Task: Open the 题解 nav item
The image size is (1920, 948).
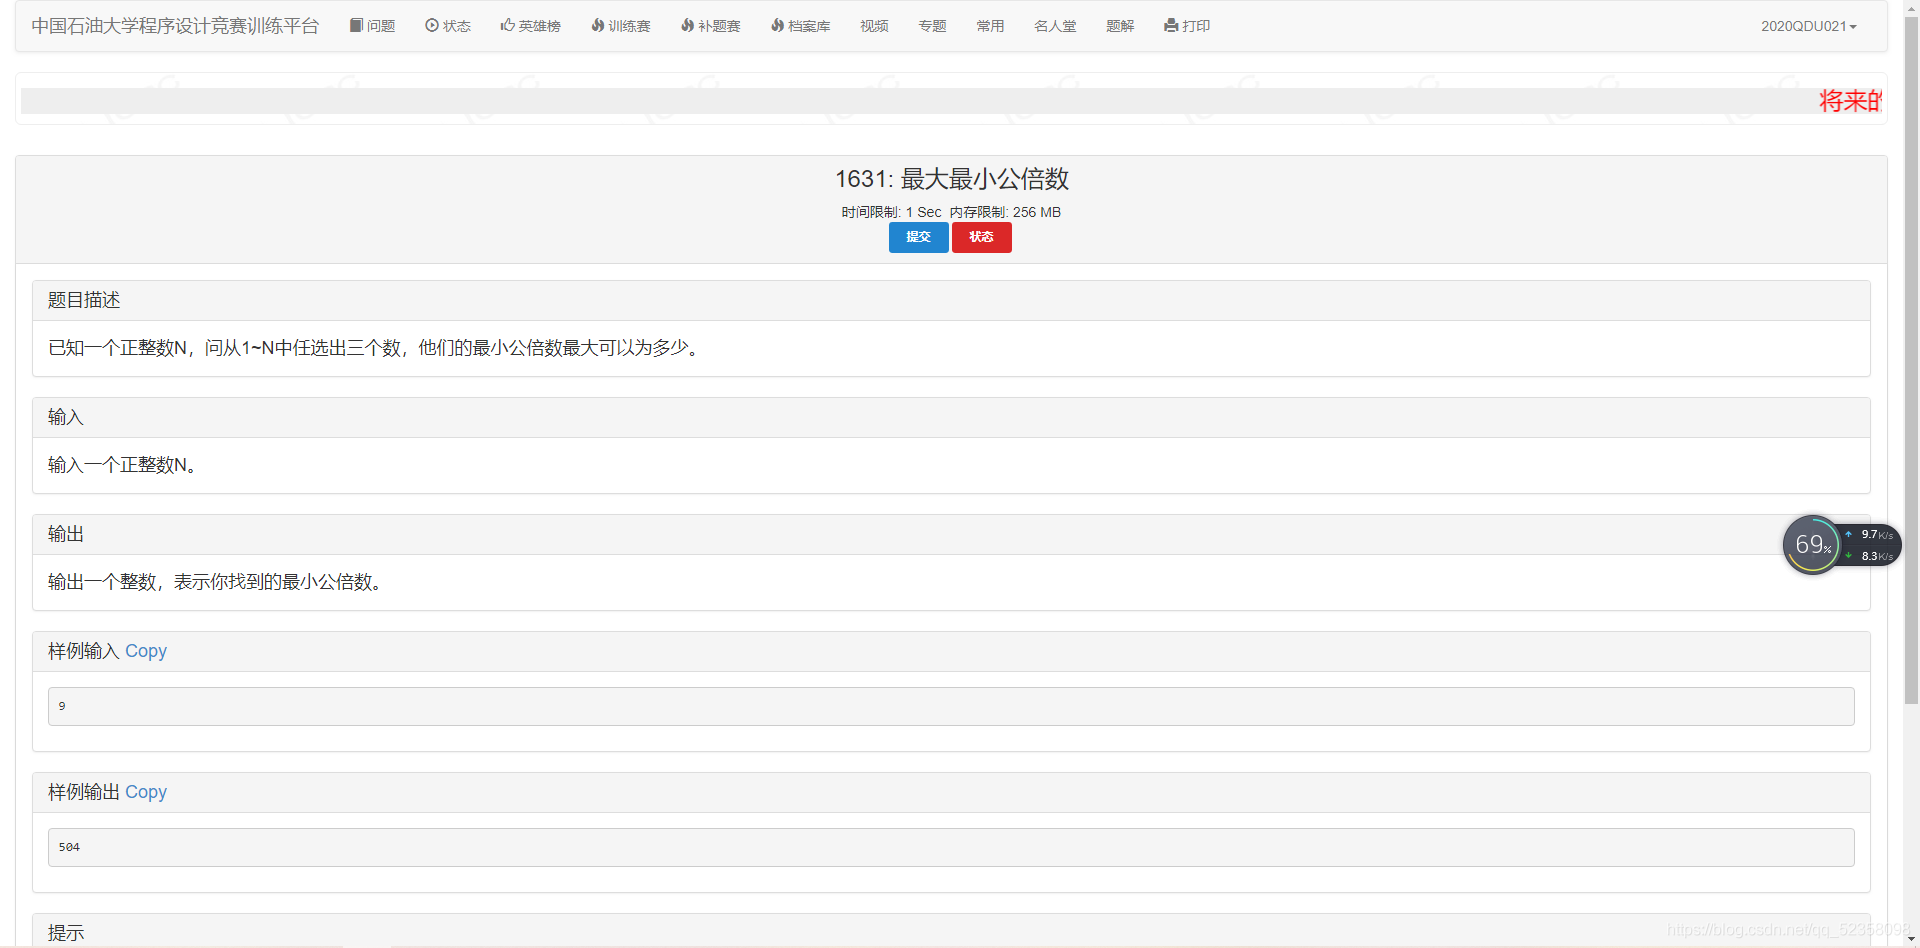Action: pos(1120,26)
